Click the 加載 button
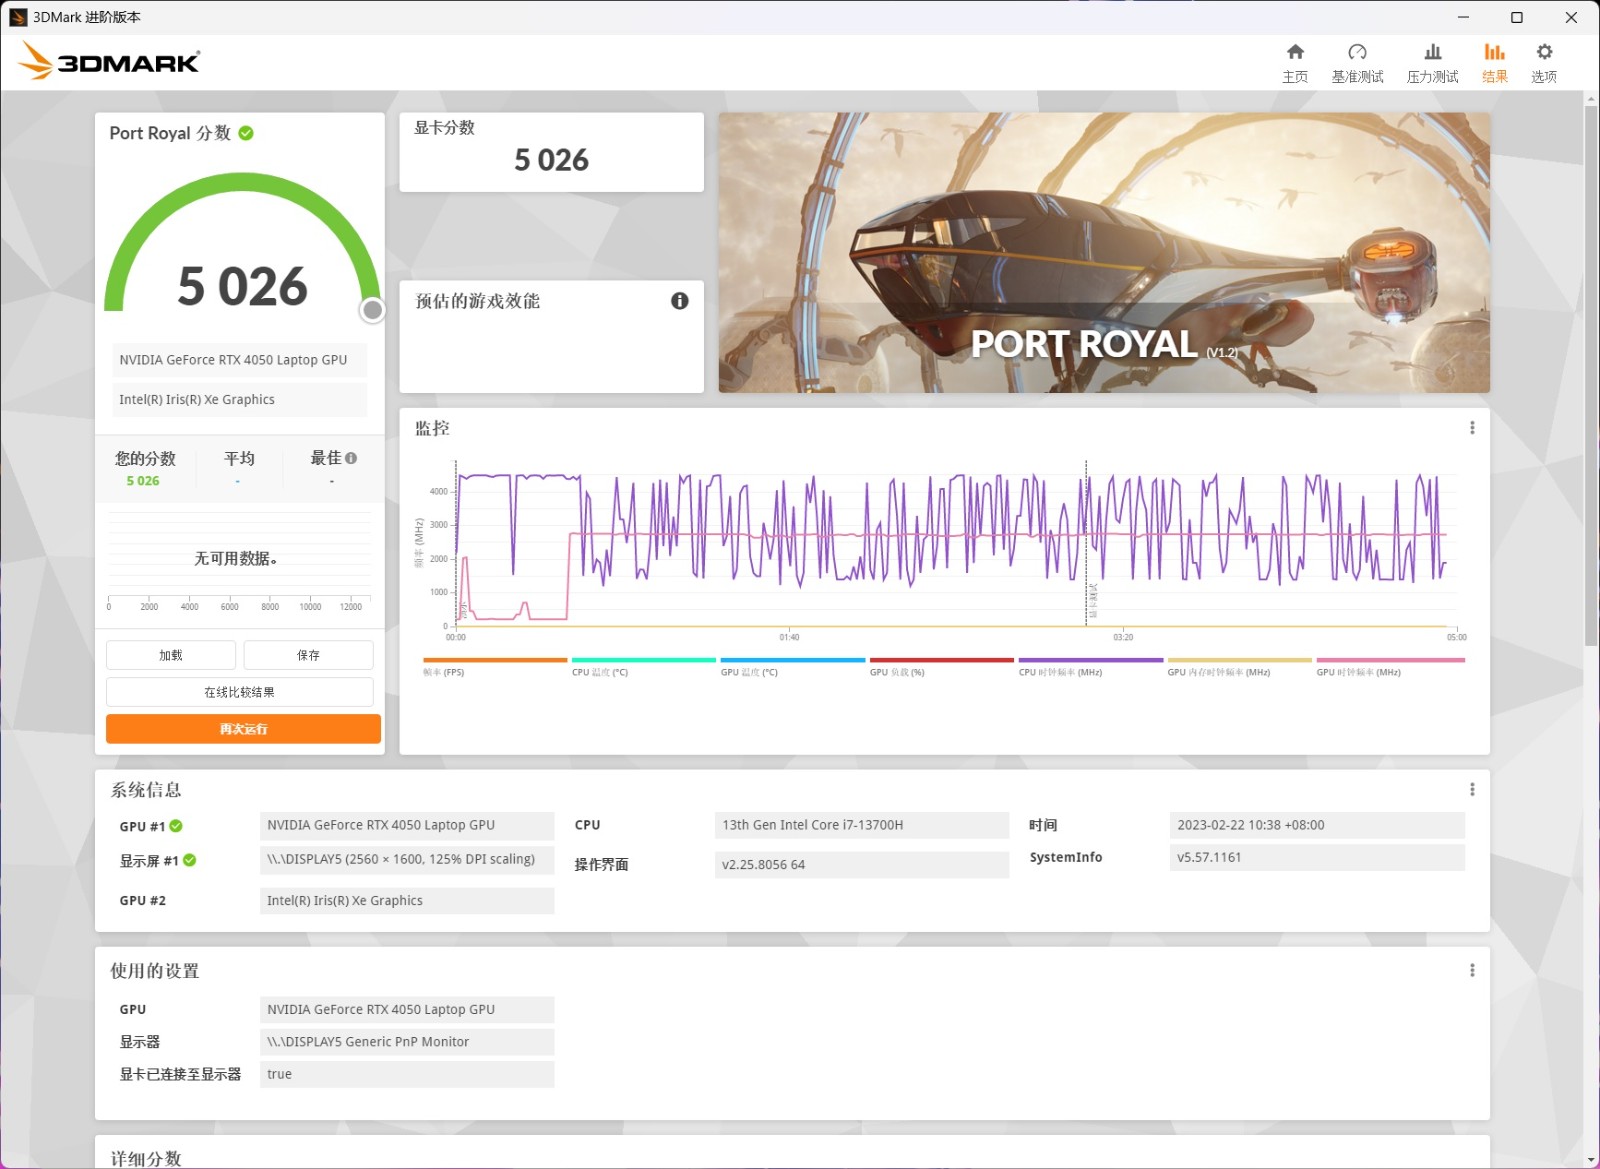1600x1169 pixels. tap(171, 655)
